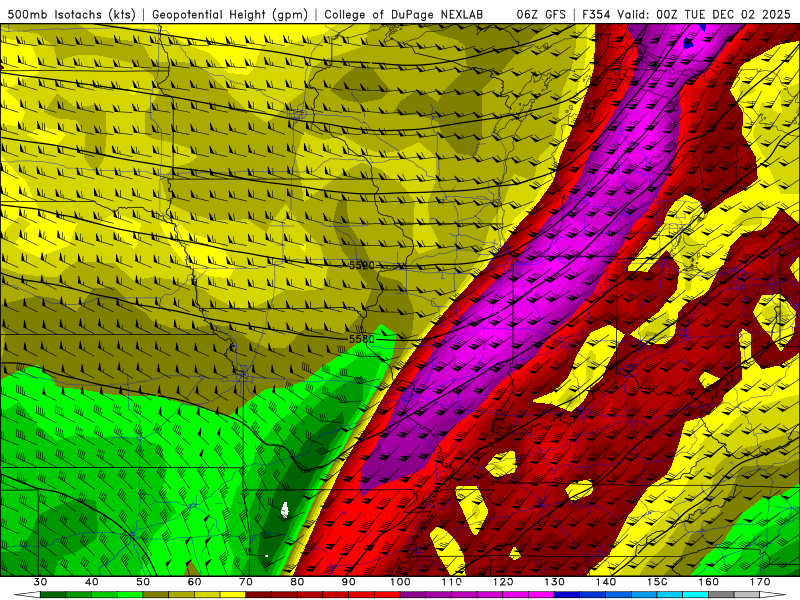
Task: Click the first dark blue swatch below 130
Action: 567,594
